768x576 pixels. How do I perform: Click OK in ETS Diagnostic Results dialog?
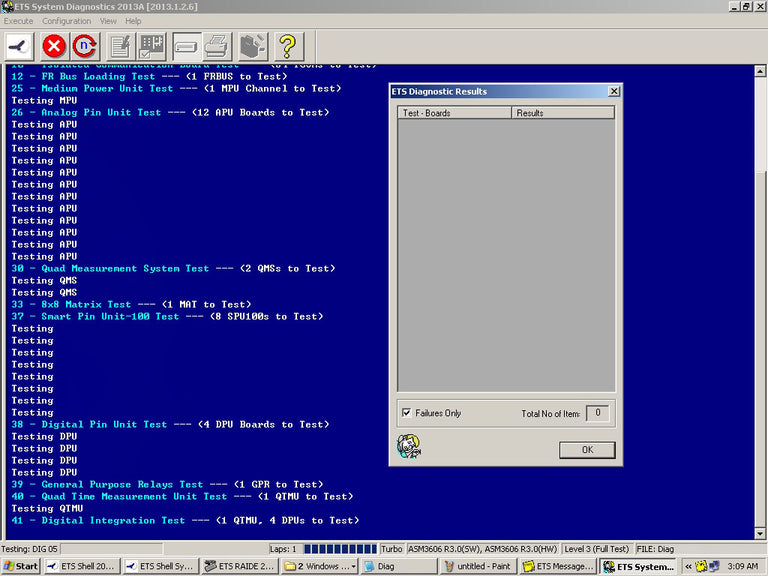point(587,450)
